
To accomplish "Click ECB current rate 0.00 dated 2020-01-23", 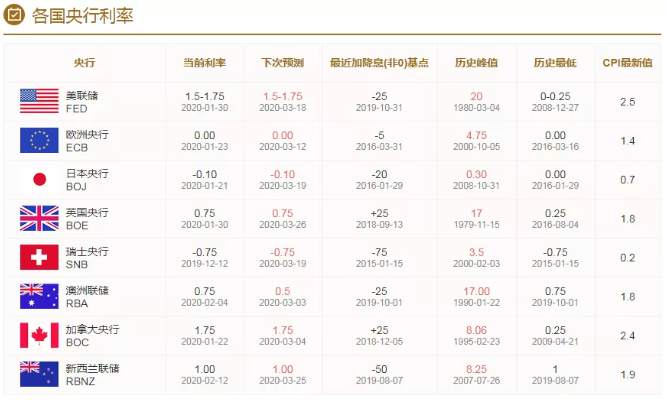I will [204, 141].
